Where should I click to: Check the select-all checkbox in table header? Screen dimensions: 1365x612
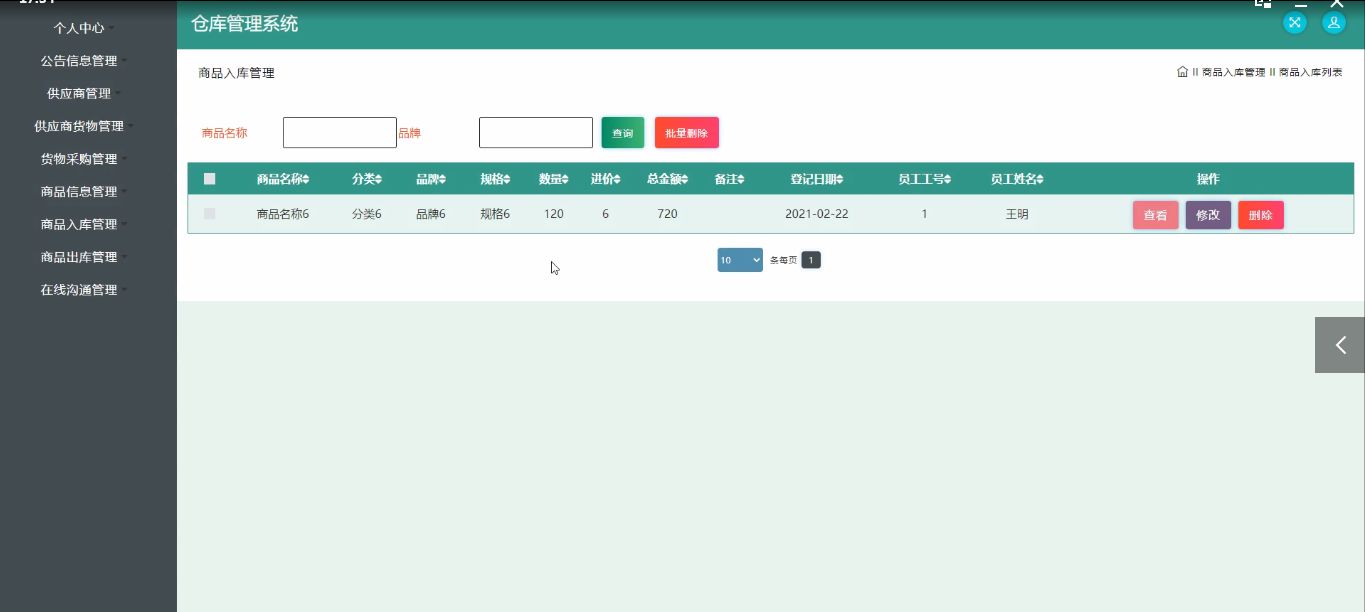(x=210, y=179)
